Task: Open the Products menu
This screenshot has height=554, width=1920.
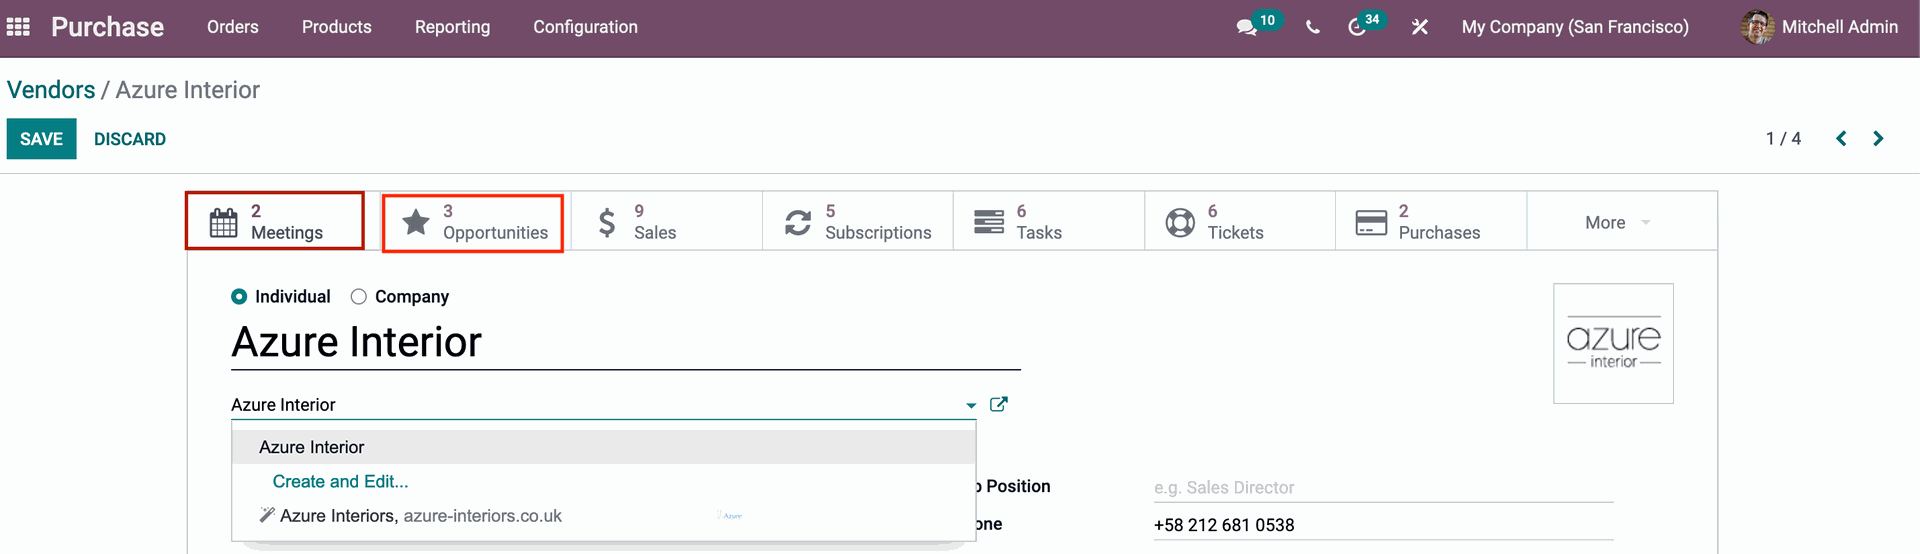Action: 337,27
